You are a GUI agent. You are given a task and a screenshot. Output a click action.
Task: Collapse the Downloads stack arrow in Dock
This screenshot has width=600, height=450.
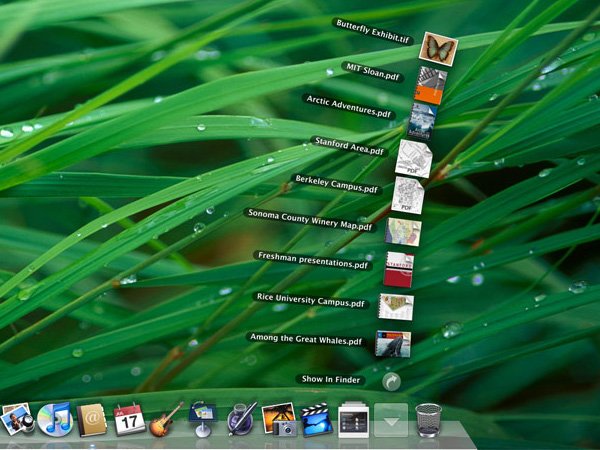click(x=391, y=420)
